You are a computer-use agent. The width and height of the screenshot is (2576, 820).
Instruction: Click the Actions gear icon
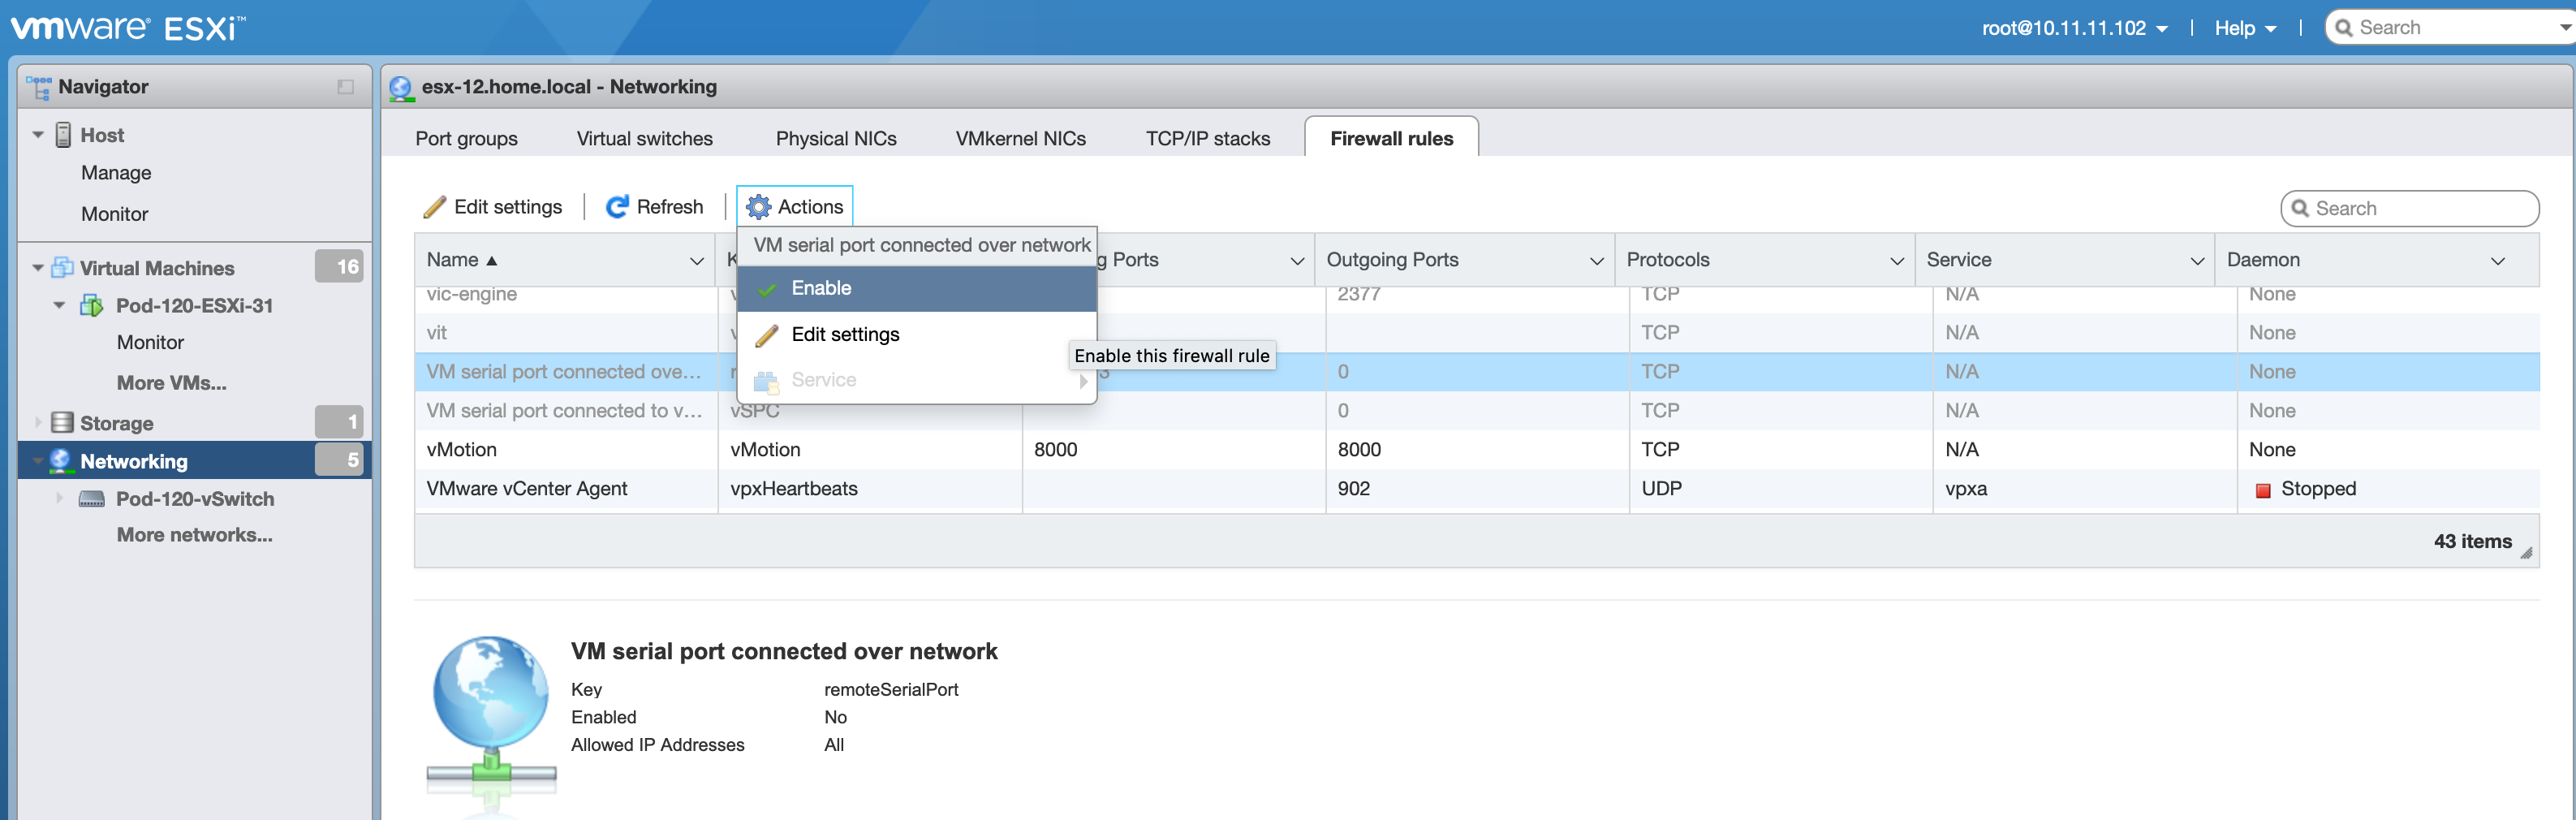[x=758, y=207]
